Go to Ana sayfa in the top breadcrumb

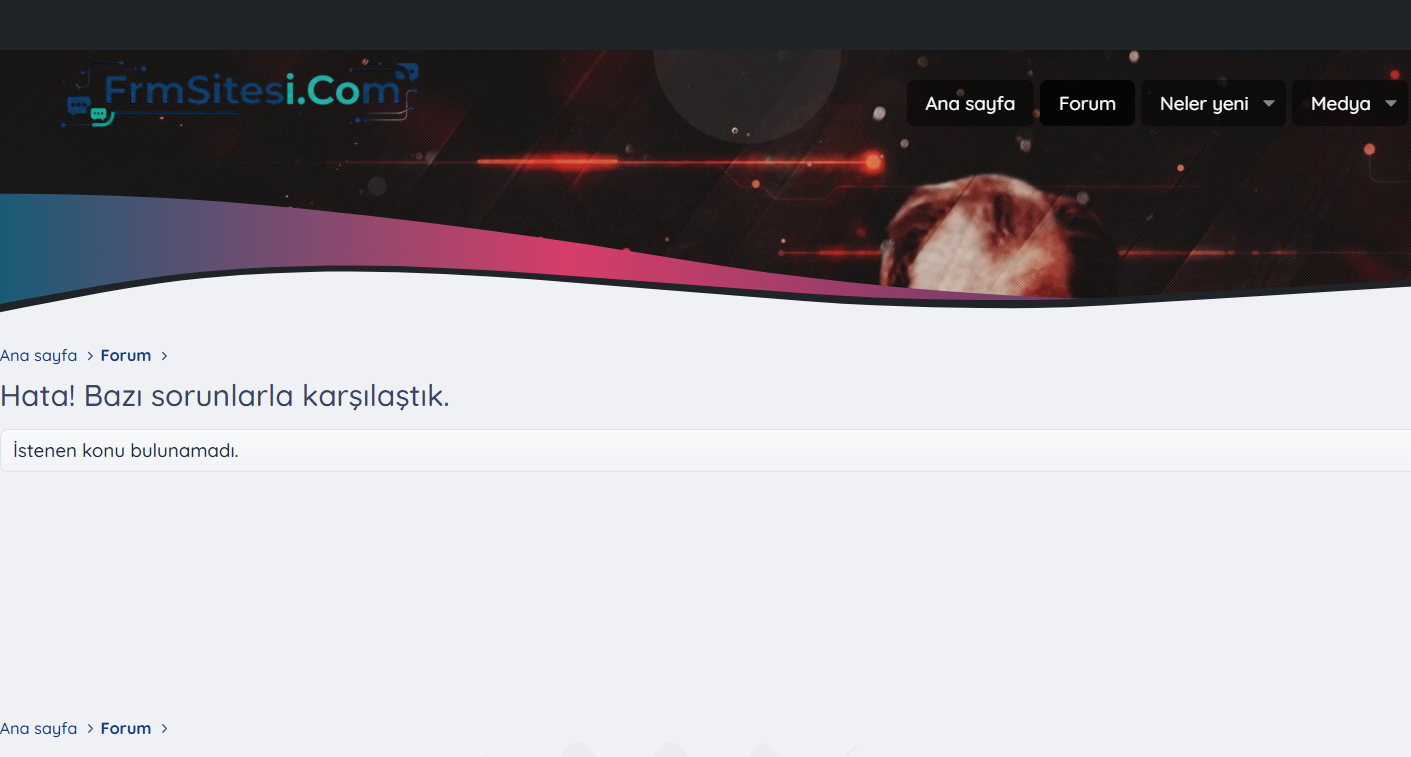click(39, 356)
